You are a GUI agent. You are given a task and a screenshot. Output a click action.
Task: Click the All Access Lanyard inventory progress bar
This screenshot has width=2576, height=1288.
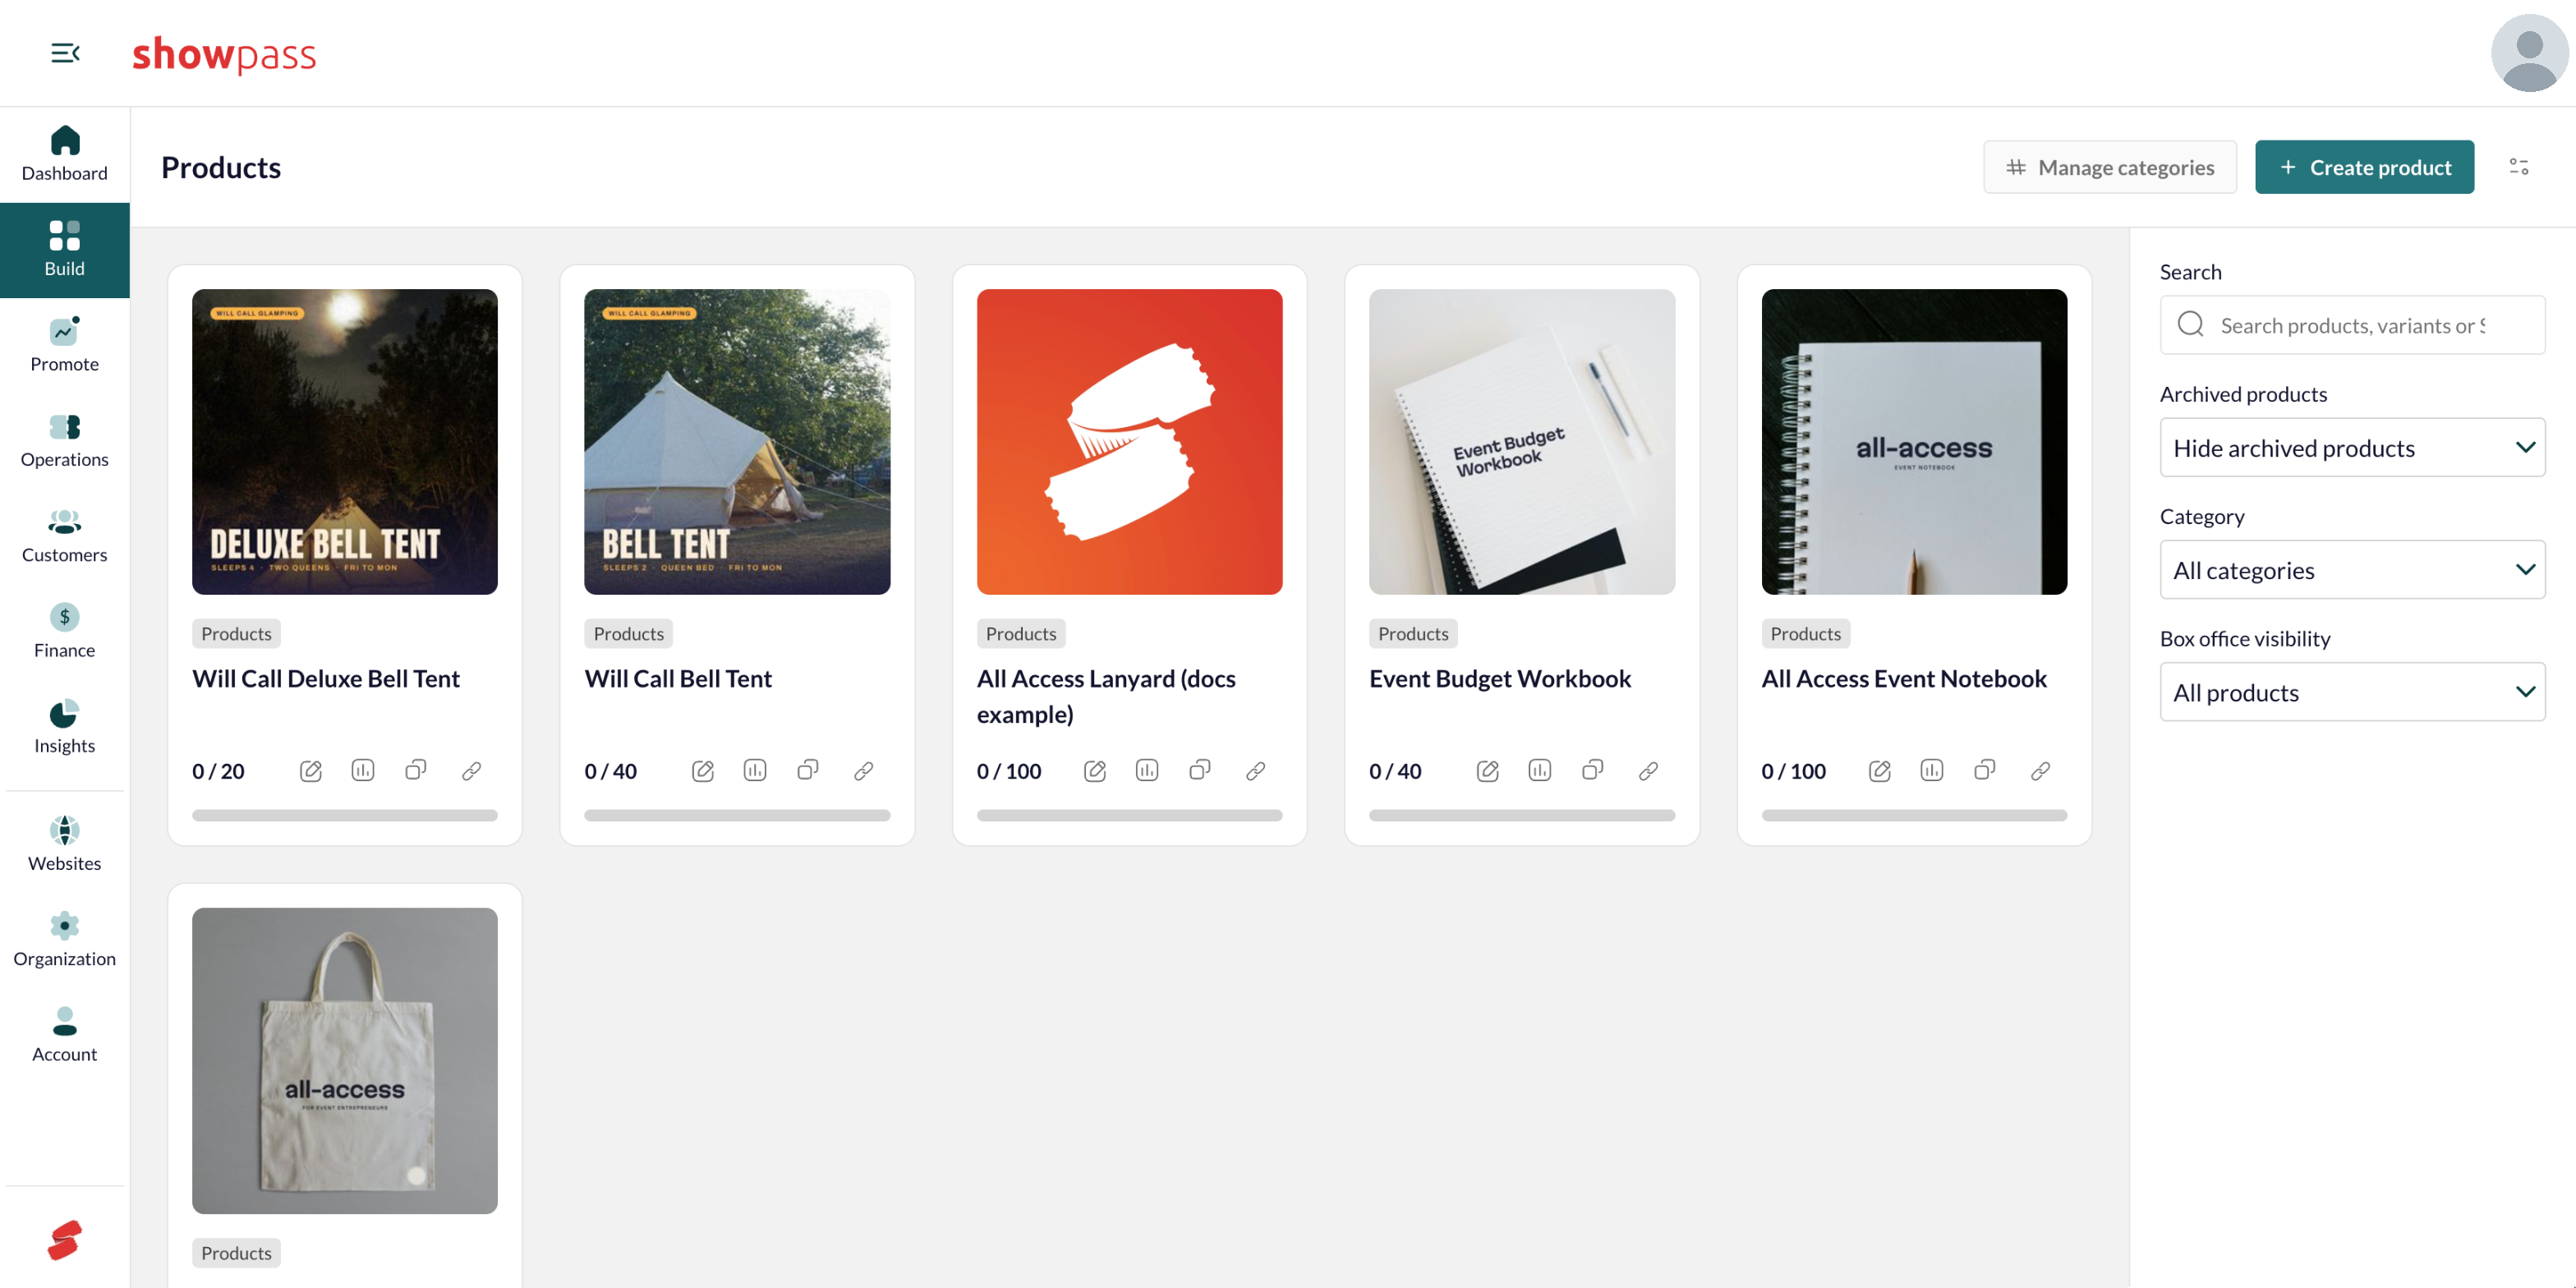1129,816
